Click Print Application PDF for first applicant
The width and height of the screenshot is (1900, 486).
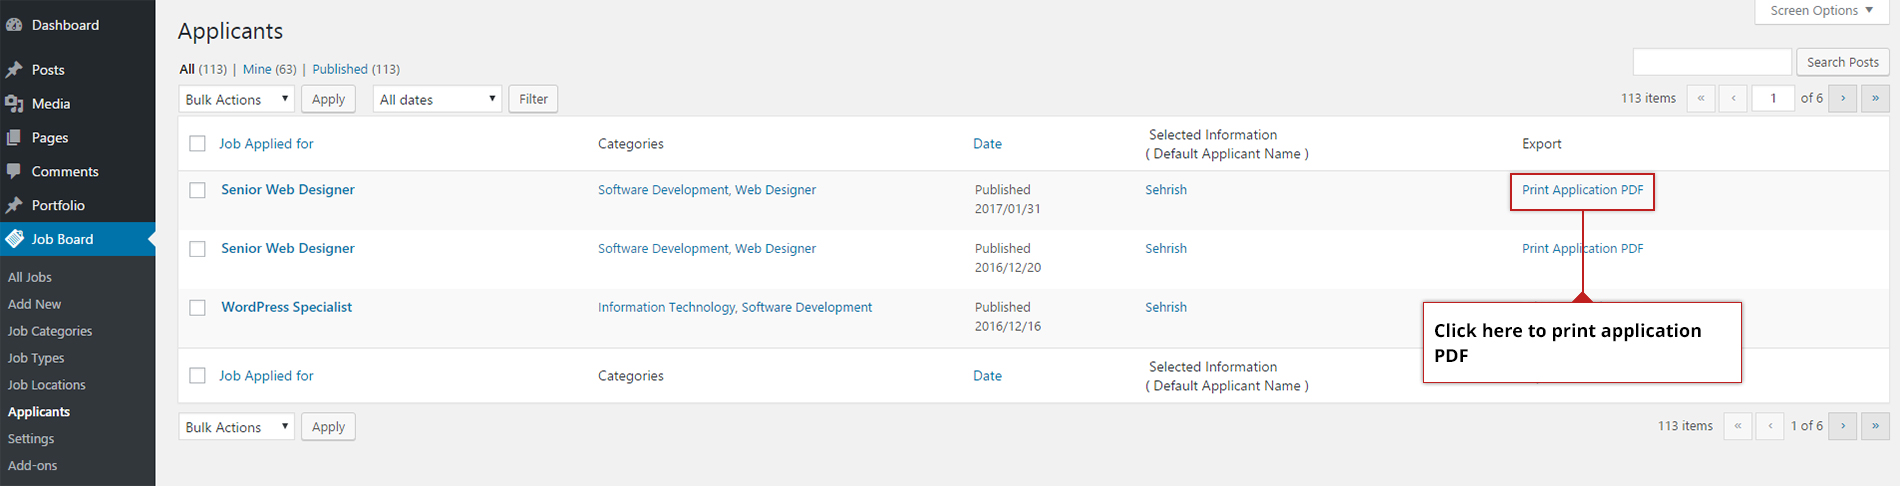(x=1582, y=190)
